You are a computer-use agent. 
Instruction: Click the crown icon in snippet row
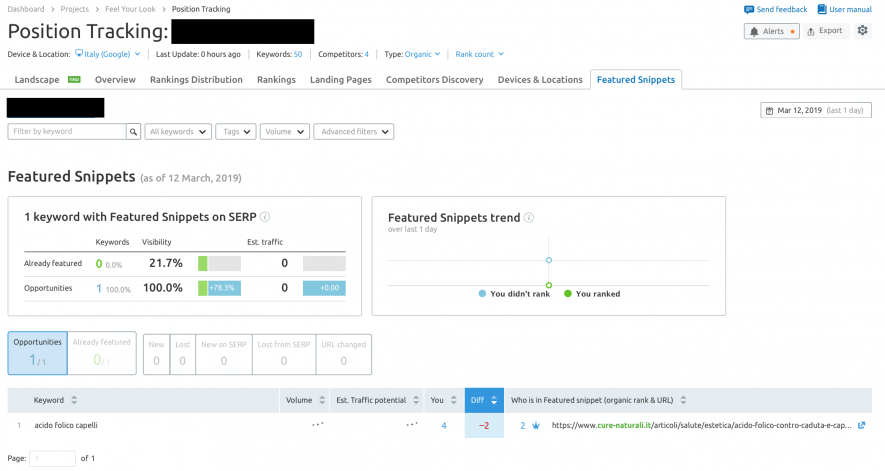click(536, 426)
